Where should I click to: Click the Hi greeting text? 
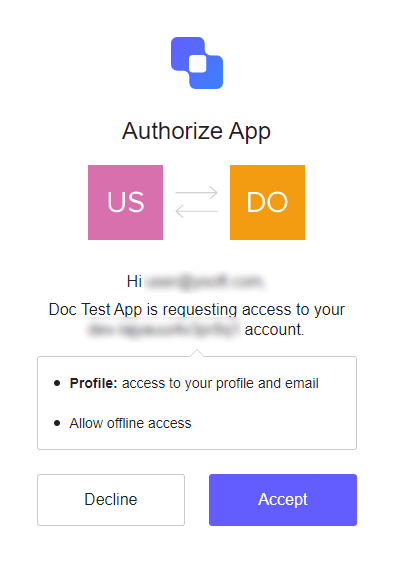tap(134, 281)
